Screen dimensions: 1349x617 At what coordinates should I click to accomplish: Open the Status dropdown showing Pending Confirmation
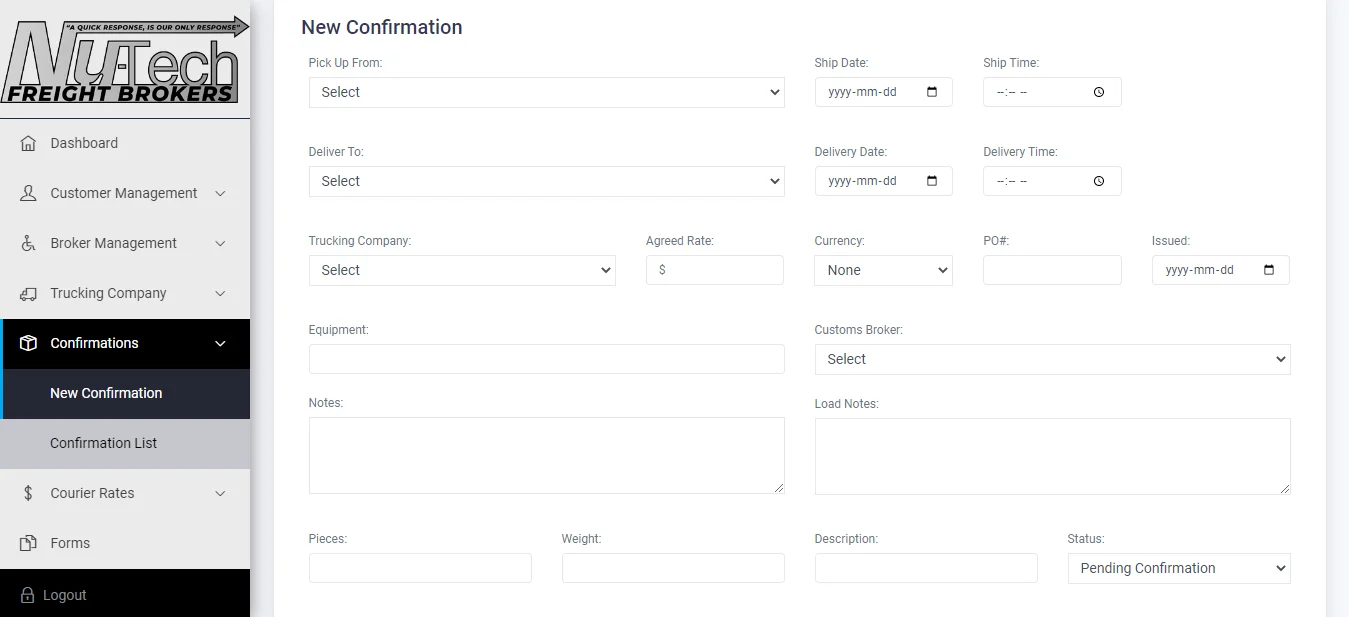(x=1178, y=568)
